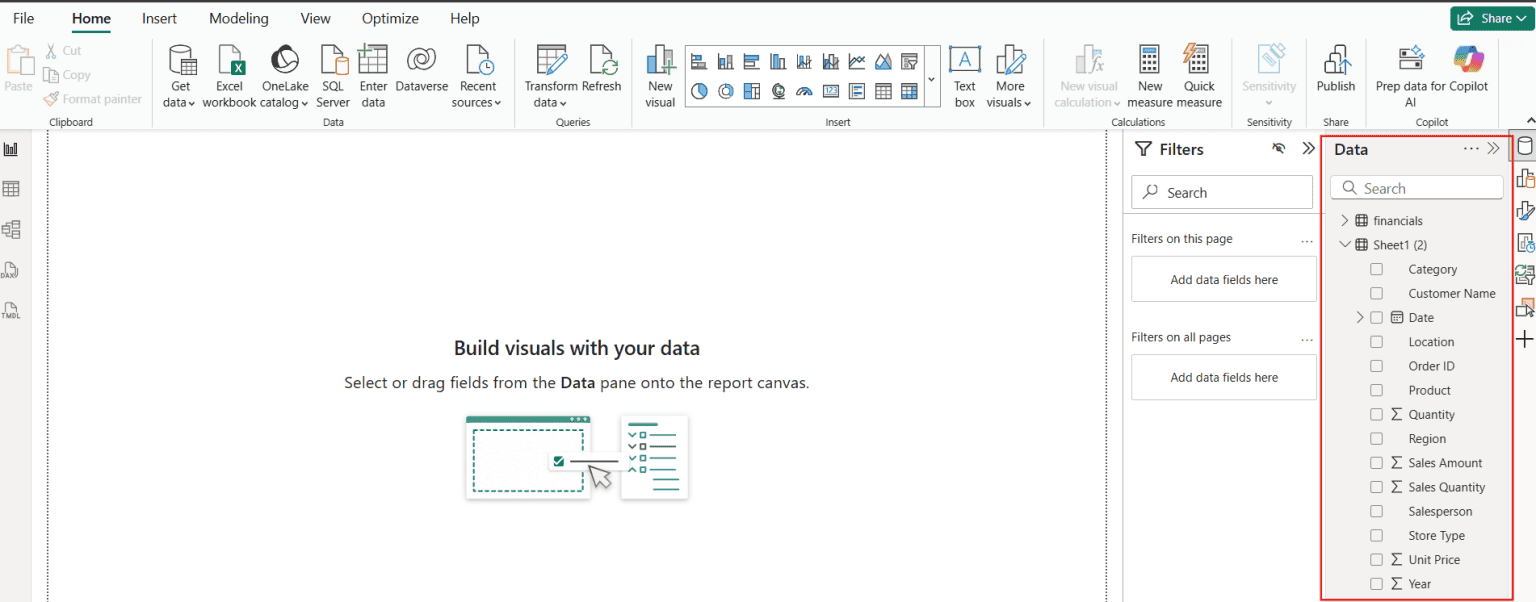Search fields in the Data pane
This screenshot has width=1536, height=602.
pos(1416,188)
